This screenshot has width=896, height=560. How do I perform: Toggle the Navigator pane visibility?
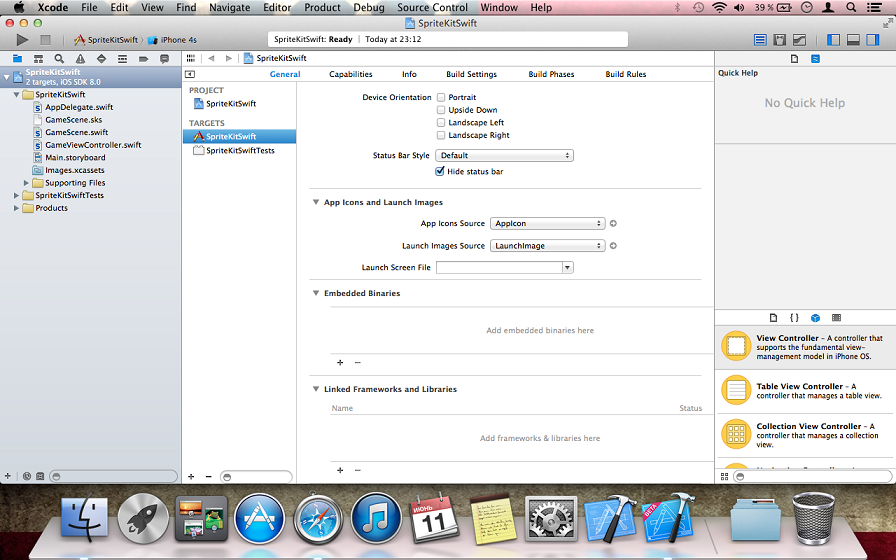tap(834, 39)
